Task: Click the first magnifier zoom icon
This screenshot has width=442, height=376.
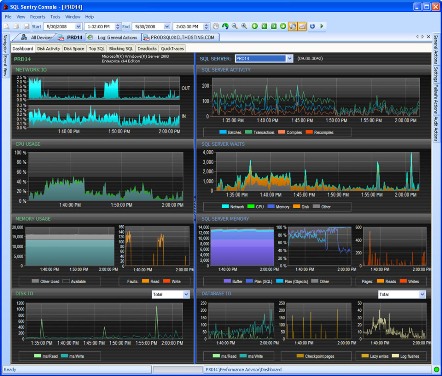Action: click(235, 26)
